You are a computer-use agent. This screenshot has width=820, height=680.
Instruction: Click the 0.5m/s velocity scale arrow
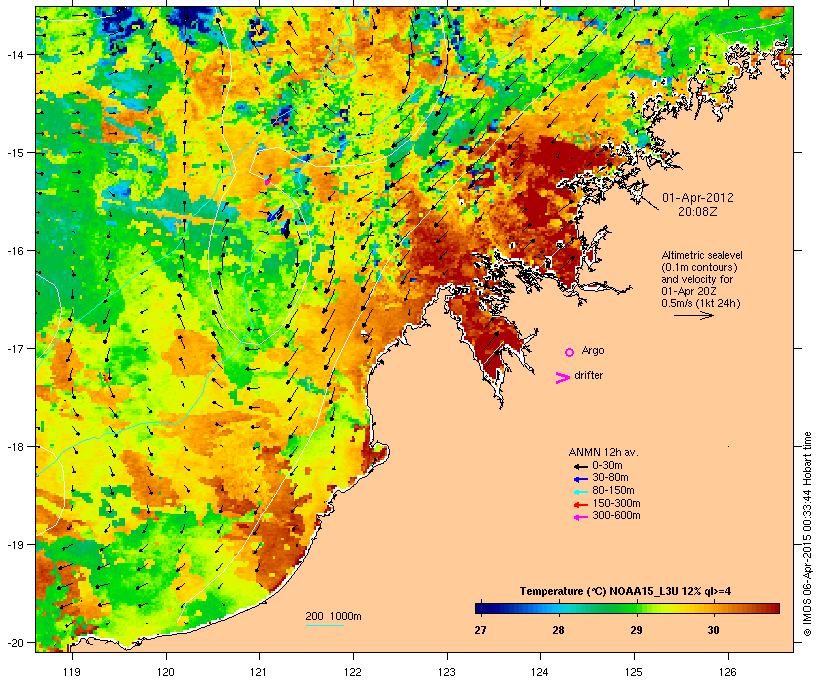pos(694,315)
